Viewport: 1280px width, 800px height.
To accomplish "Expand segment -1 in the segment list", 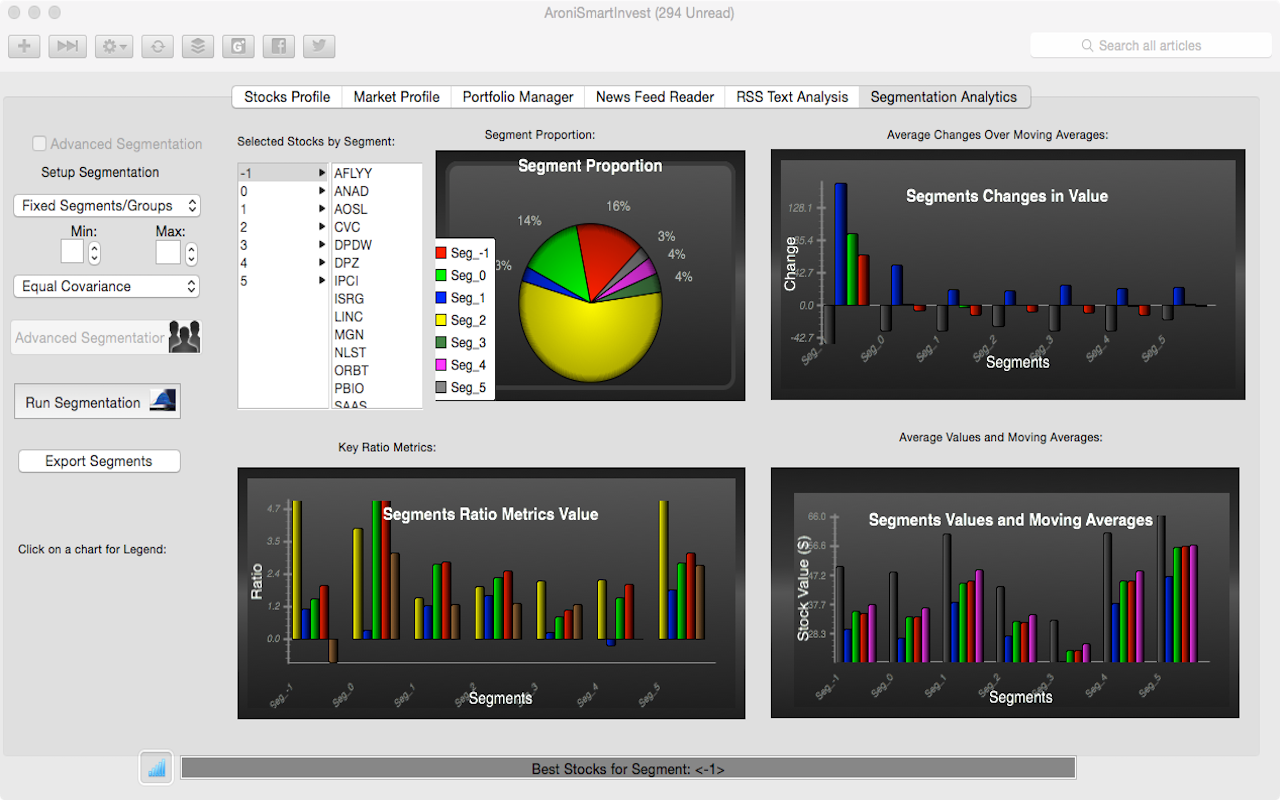I will [x=322, y=173].
